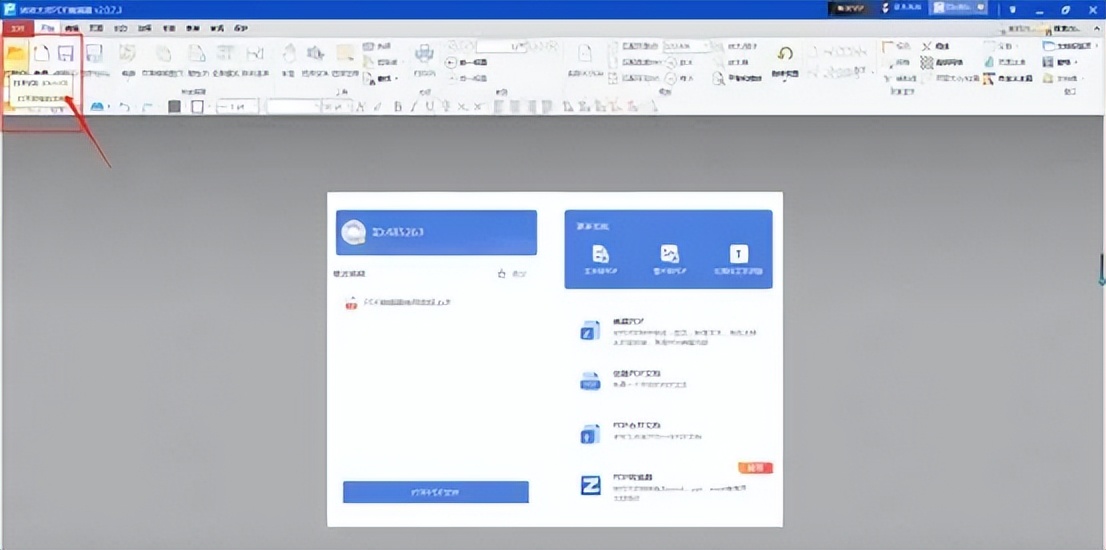Click the Print icon in ribbon

coord(424,55)
